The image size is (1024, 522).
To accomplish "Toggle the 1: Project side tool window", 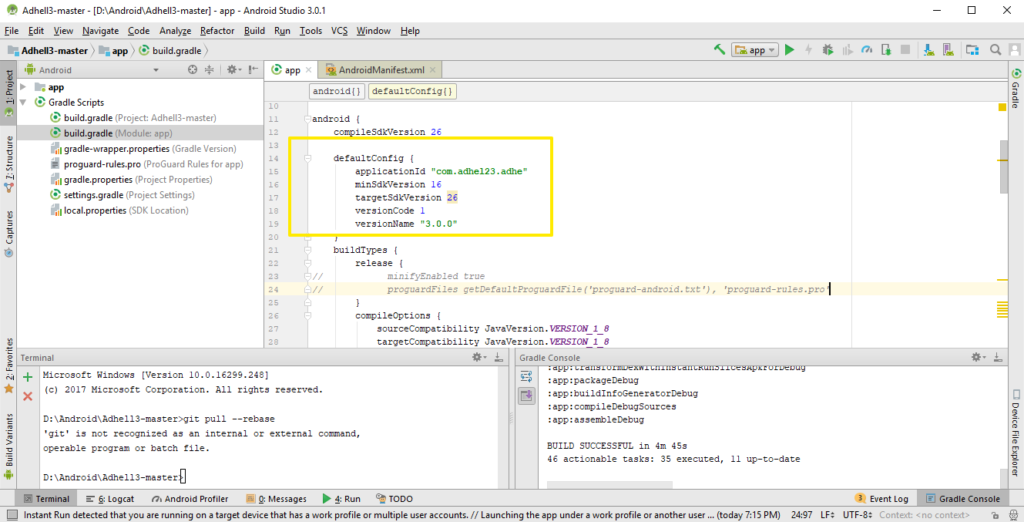I will 8,93.
